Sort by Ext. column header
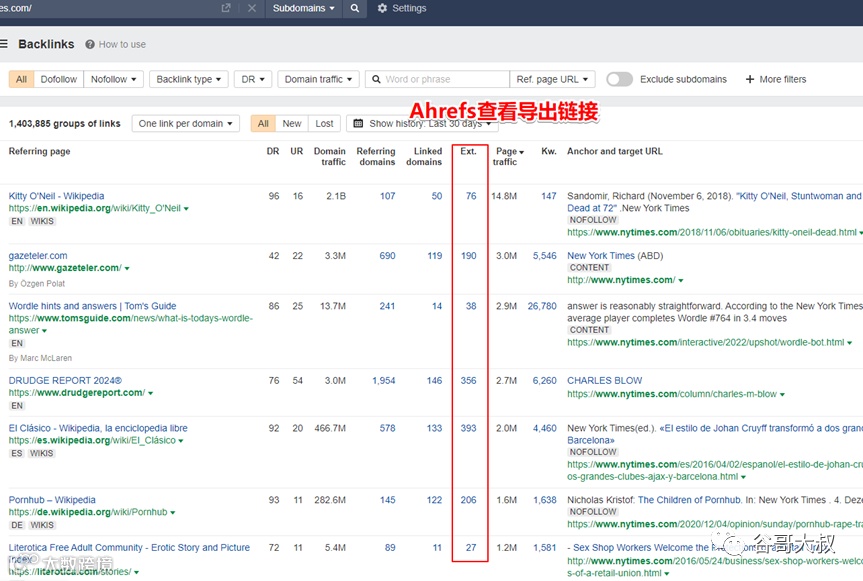This screenshot has width=863, height=581. (468, 151)
